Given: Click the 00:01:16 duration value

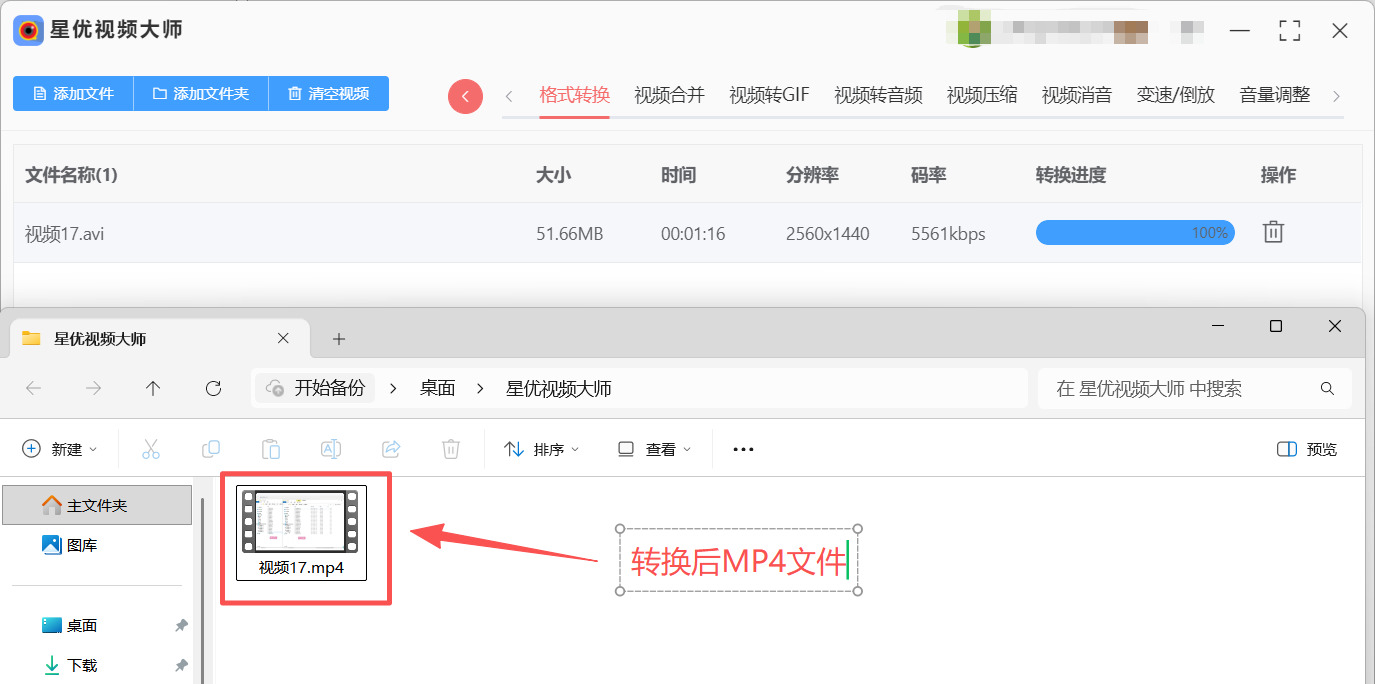Looking at the screenshot, I should tap(693, 234).
